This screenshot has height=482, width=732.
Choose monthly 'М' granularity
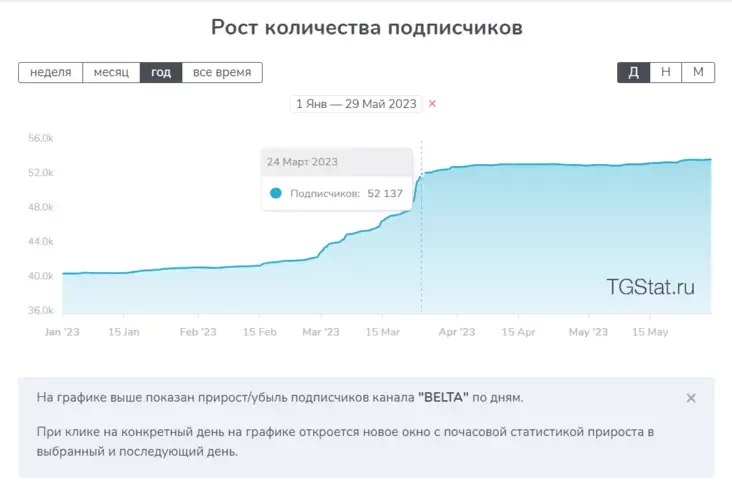[x=698, y=72]
